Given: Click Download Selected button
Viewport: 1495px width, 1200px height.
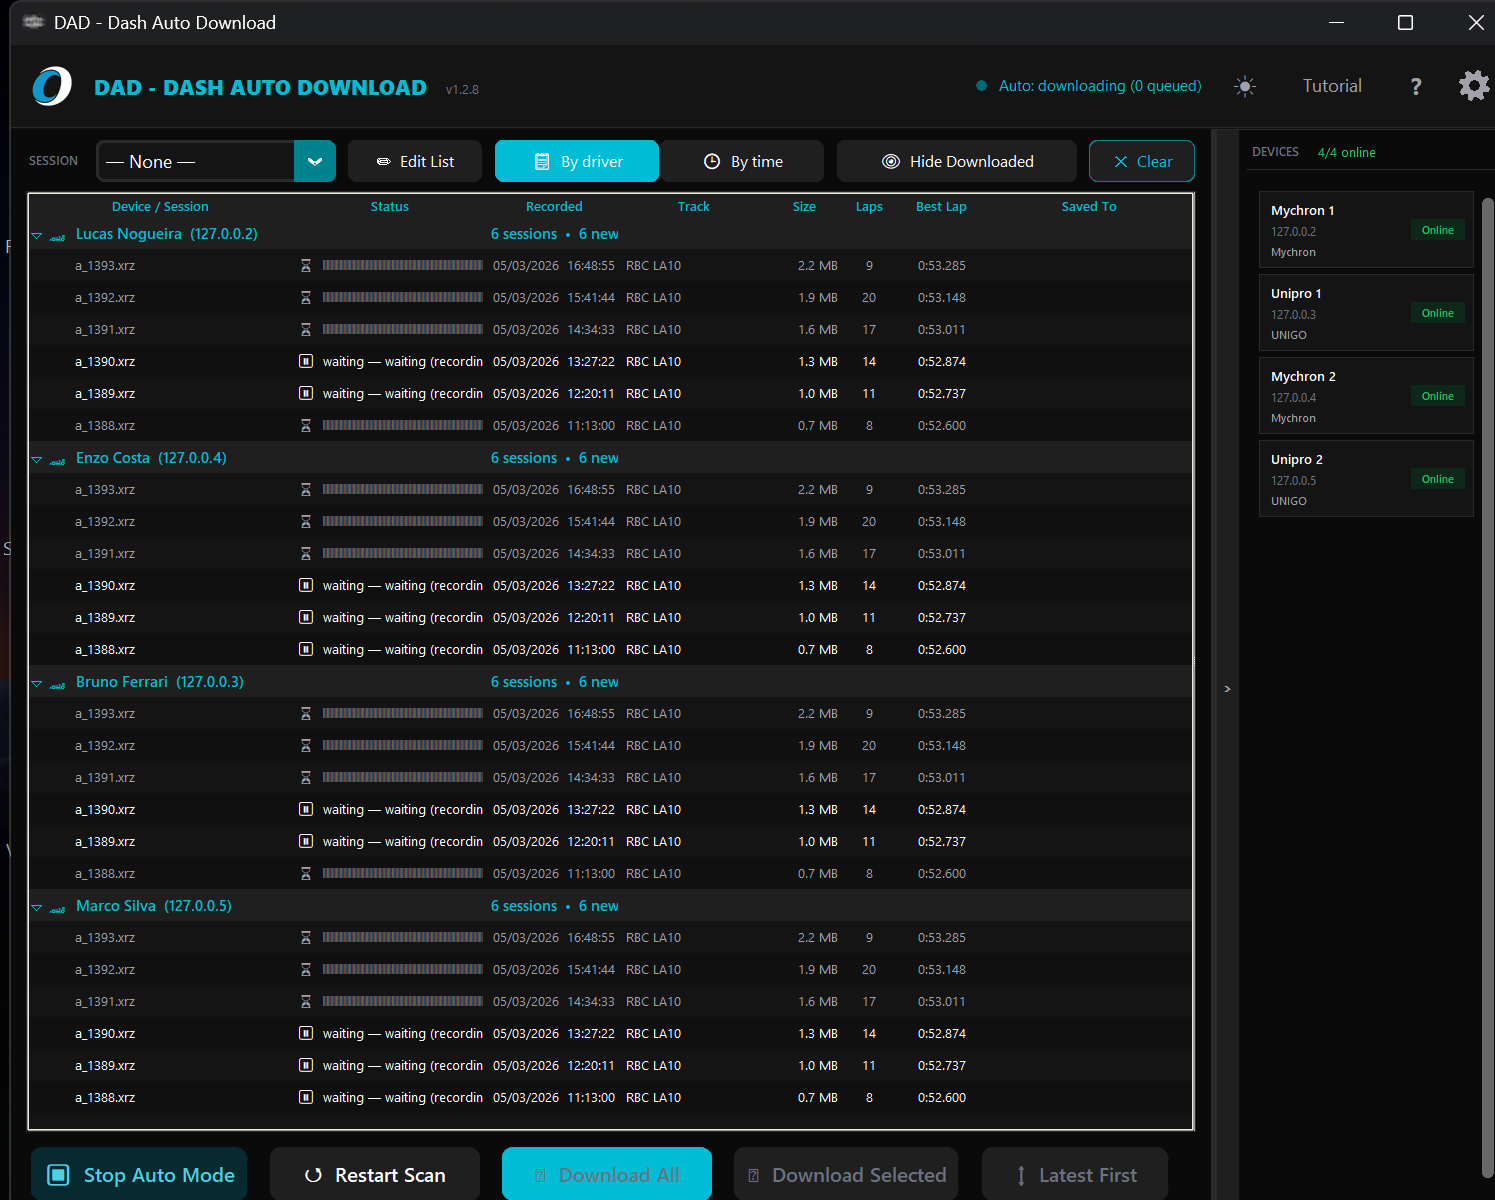Looking at the screenshot, I should [846, 1174].
